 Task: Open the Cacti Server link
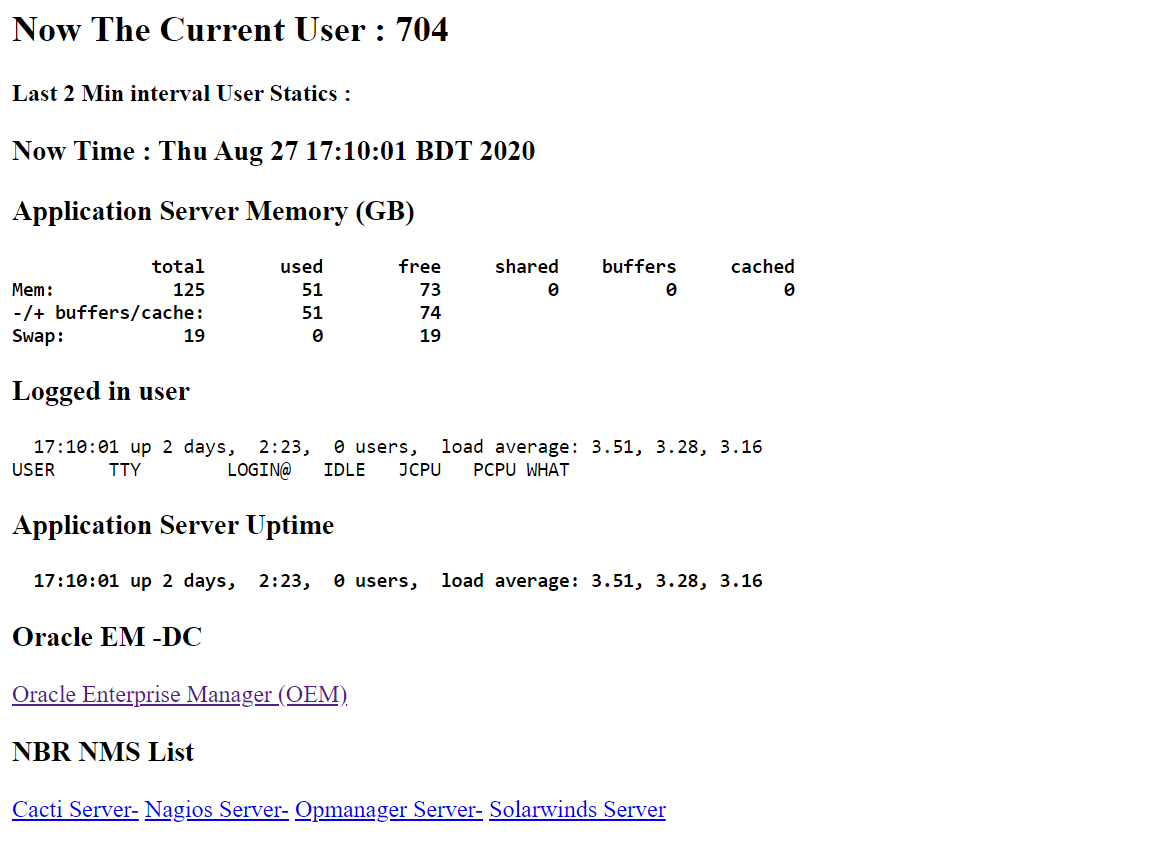(x=75, y=810)
